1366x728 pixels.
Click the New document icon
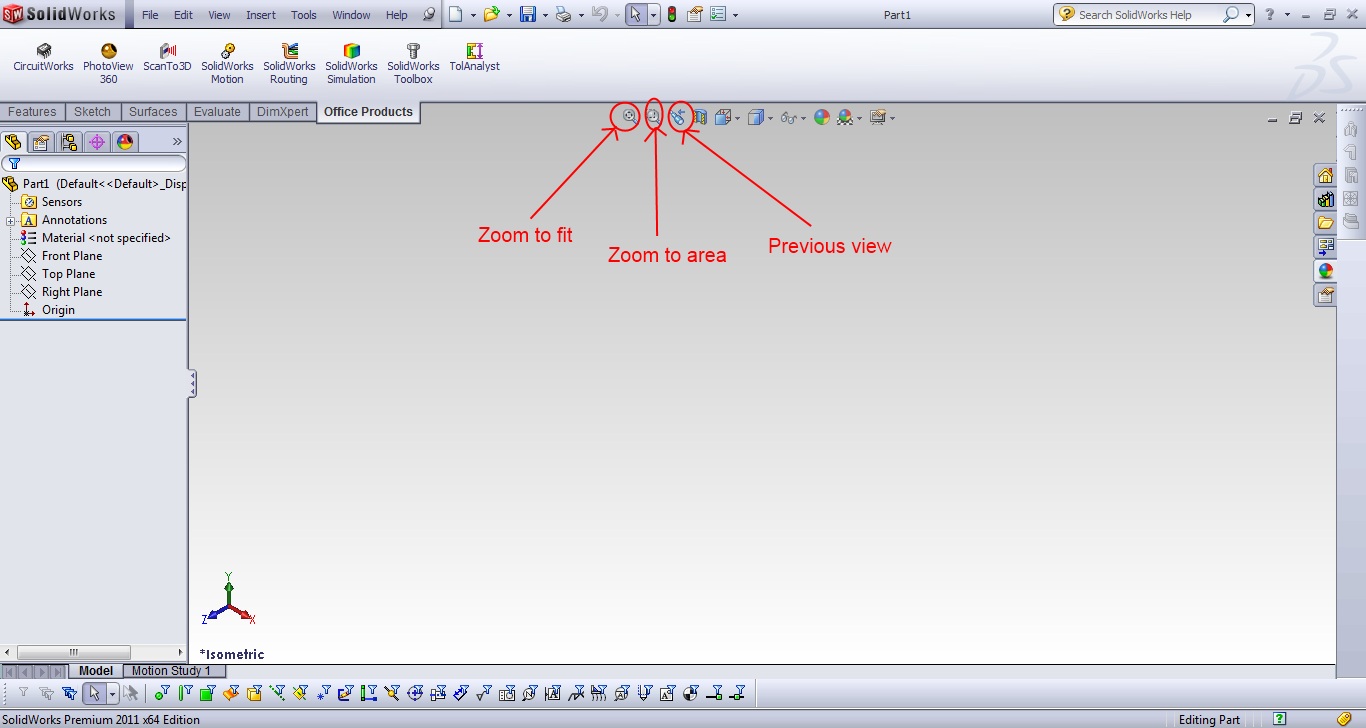tap(456, 14)
